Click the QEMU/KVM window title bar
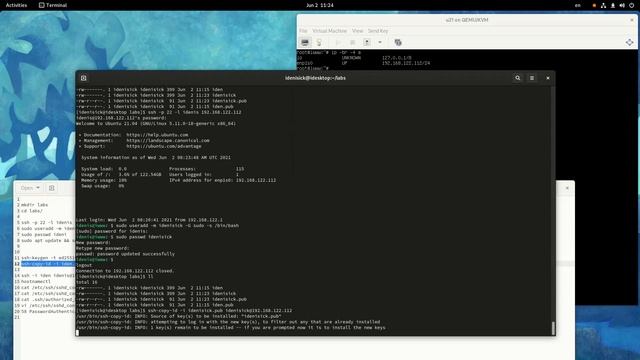Screen dimensions: 640x360 coord(467,20)
